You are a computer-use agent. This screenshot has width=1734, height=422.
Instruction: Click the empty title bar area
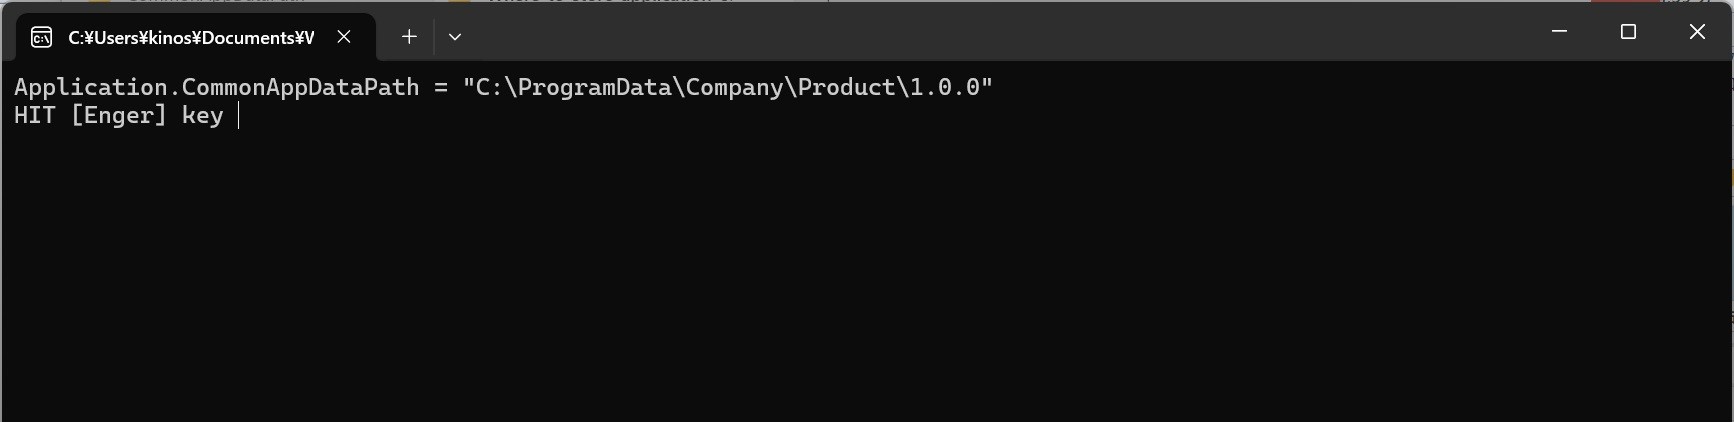pos(1000,32)
